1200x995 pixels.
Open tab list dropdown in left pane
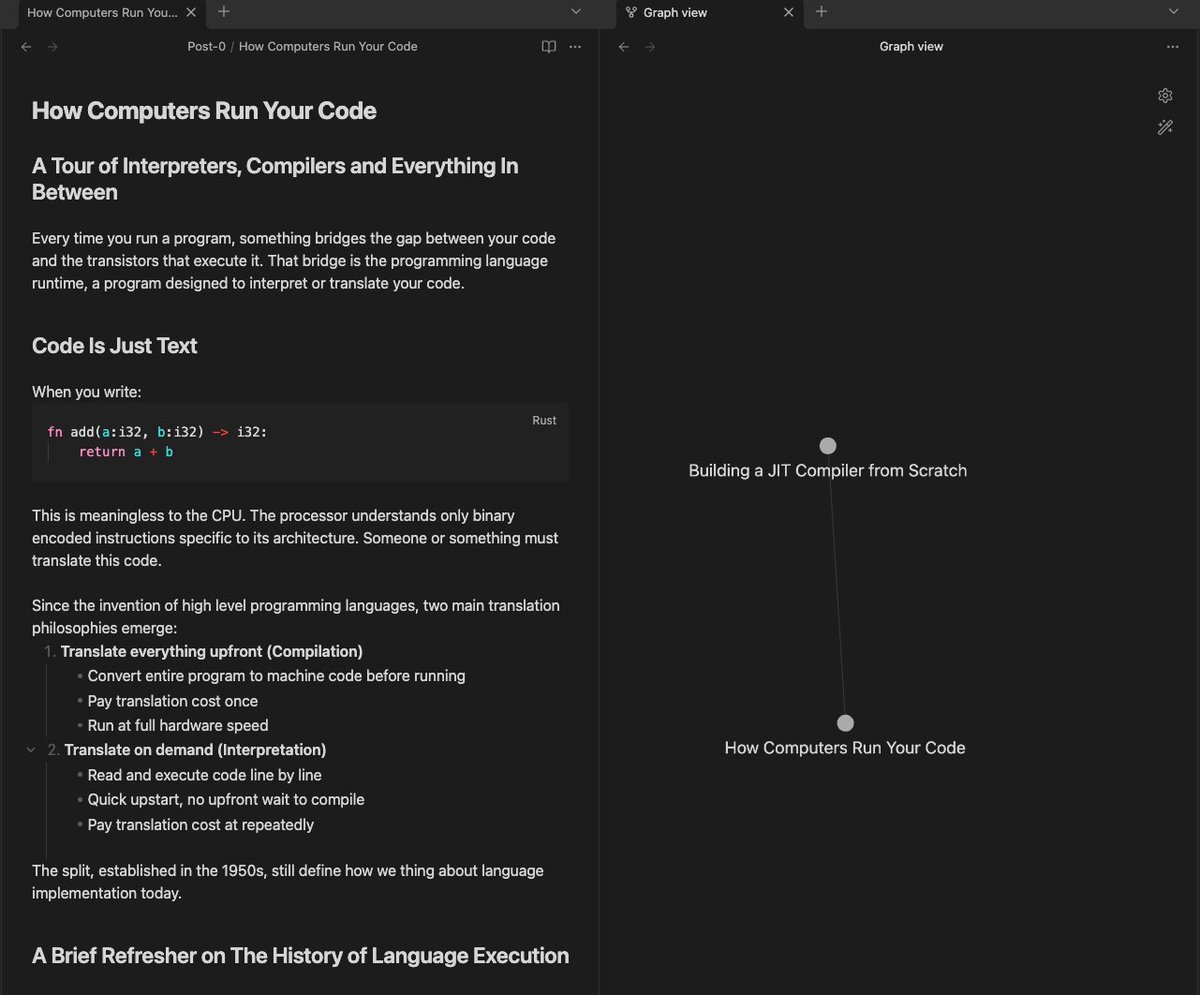[576, 12]
